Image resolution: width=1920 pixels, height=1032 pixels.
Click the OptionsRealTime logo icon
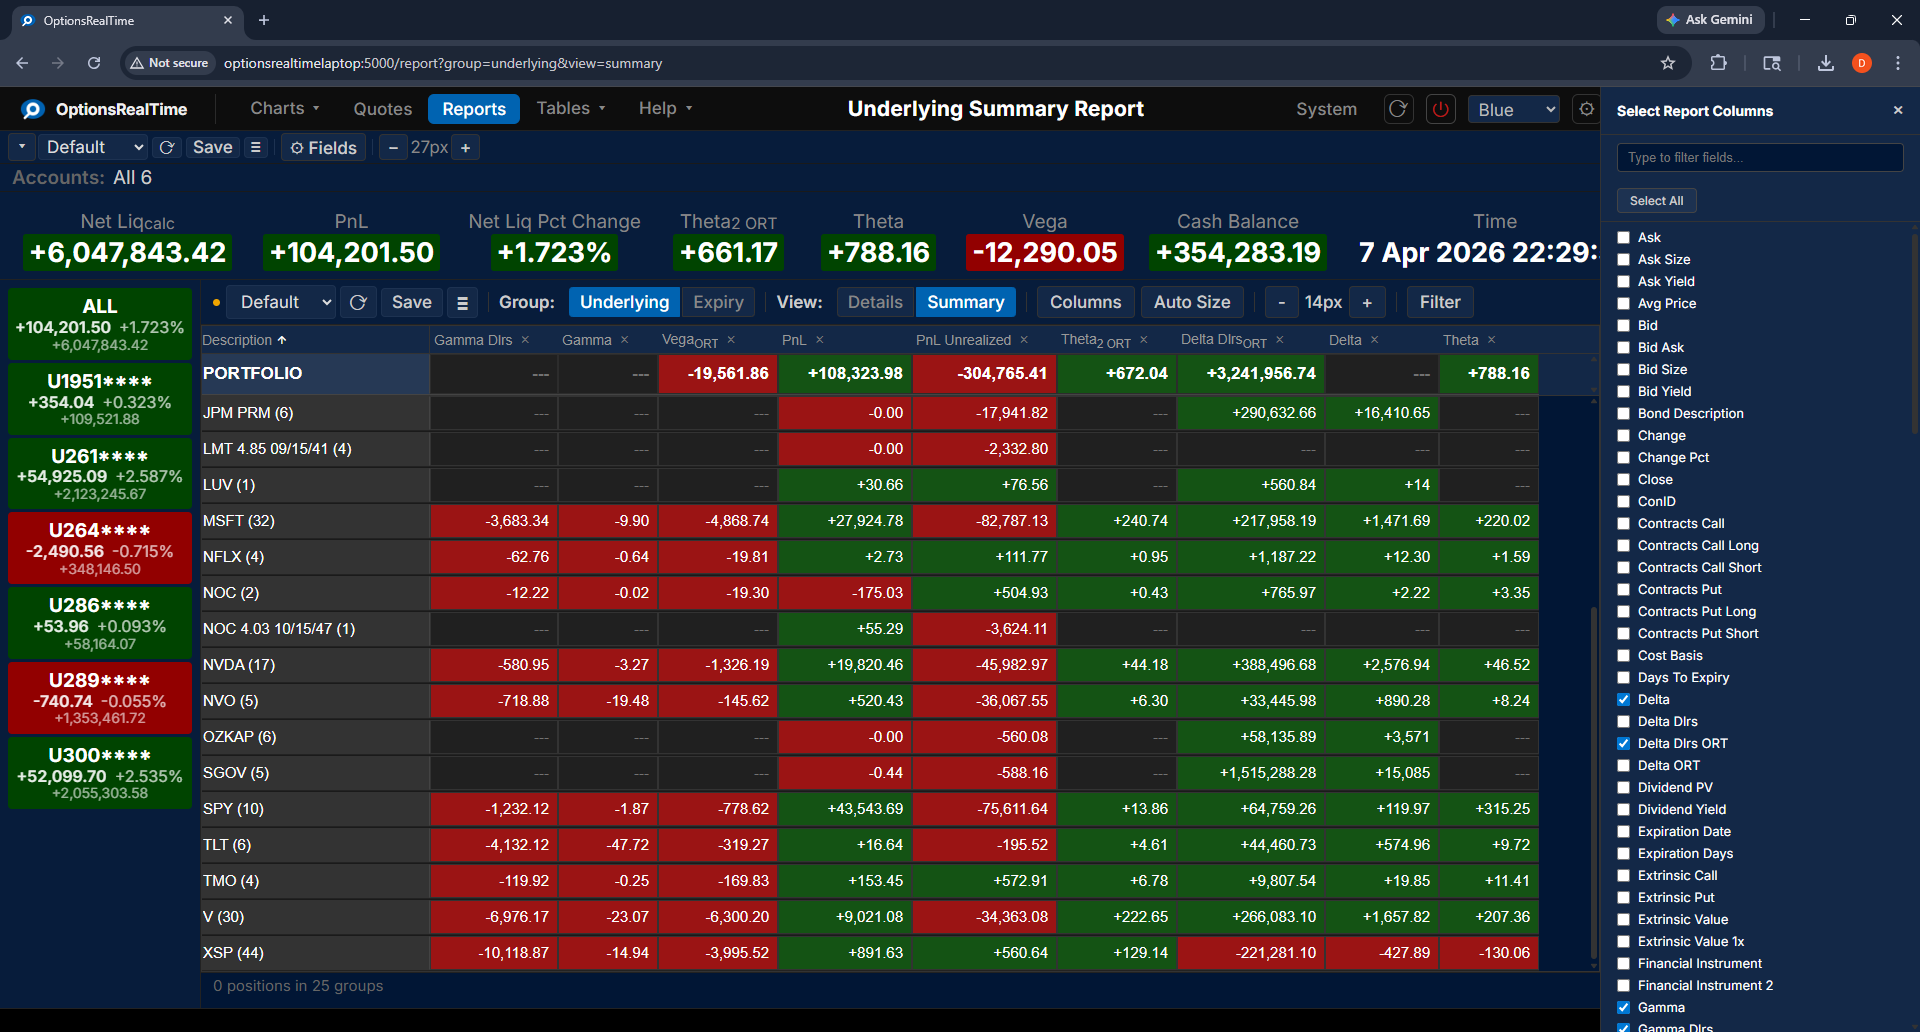[33, 109]
